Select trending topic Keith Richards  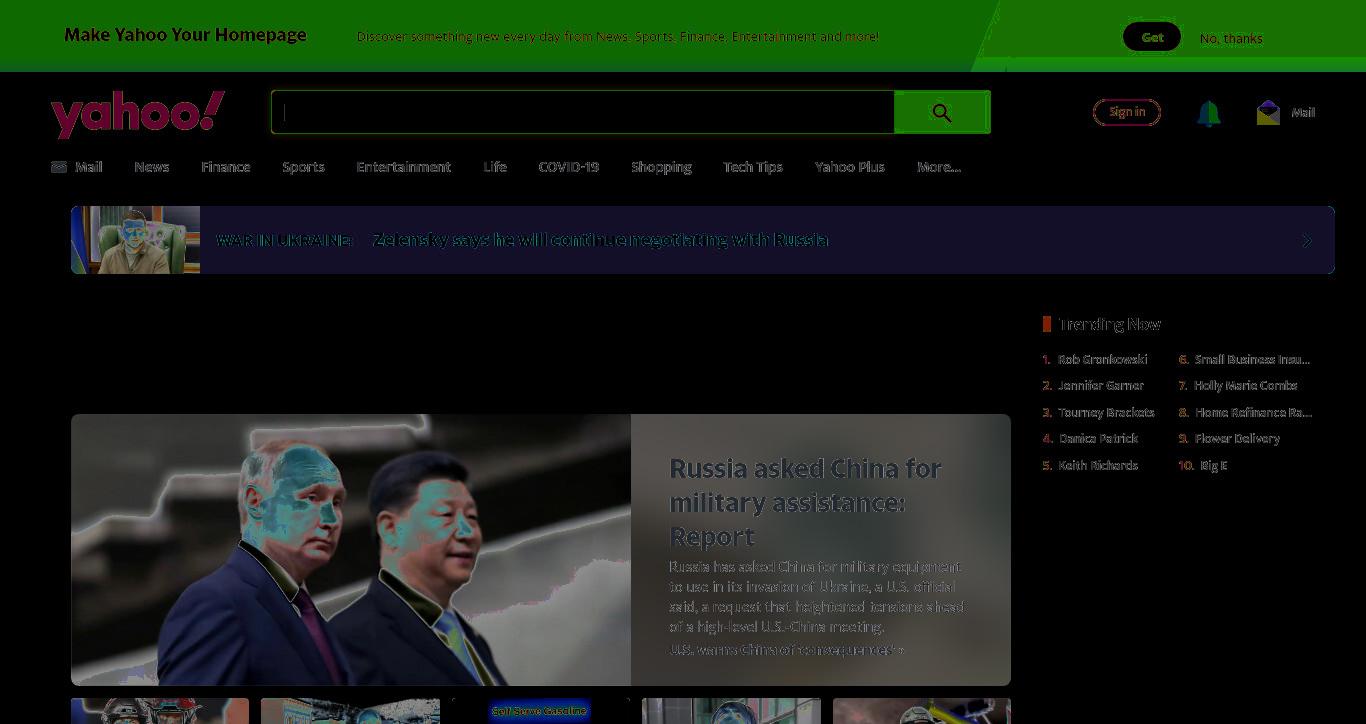(x=1098, y=465)
